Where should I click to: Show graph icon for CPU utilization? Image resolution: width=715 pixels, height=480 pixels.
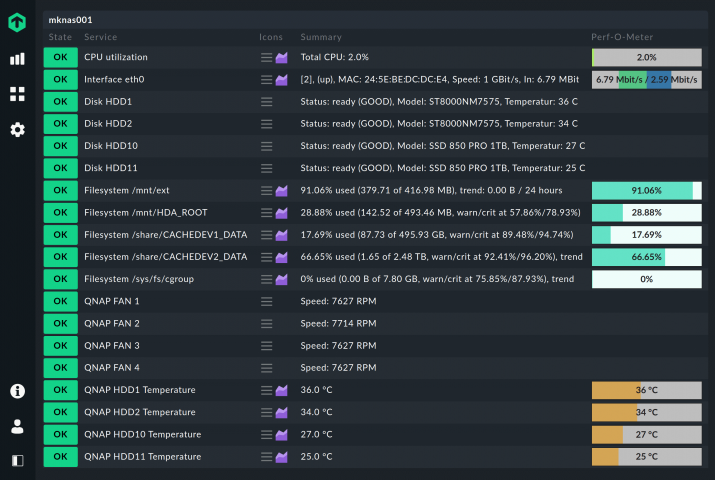pyautogui.click(x=282, y=58)
